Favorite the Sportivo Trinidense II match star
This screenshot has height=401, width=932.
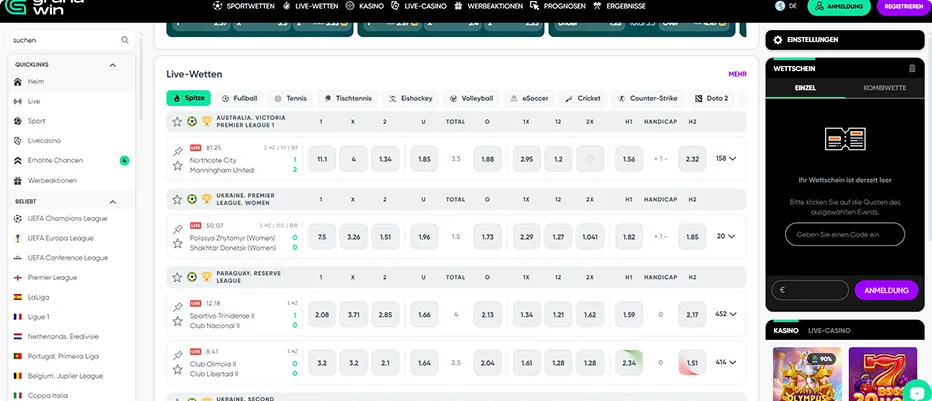[x=177, y=321]
